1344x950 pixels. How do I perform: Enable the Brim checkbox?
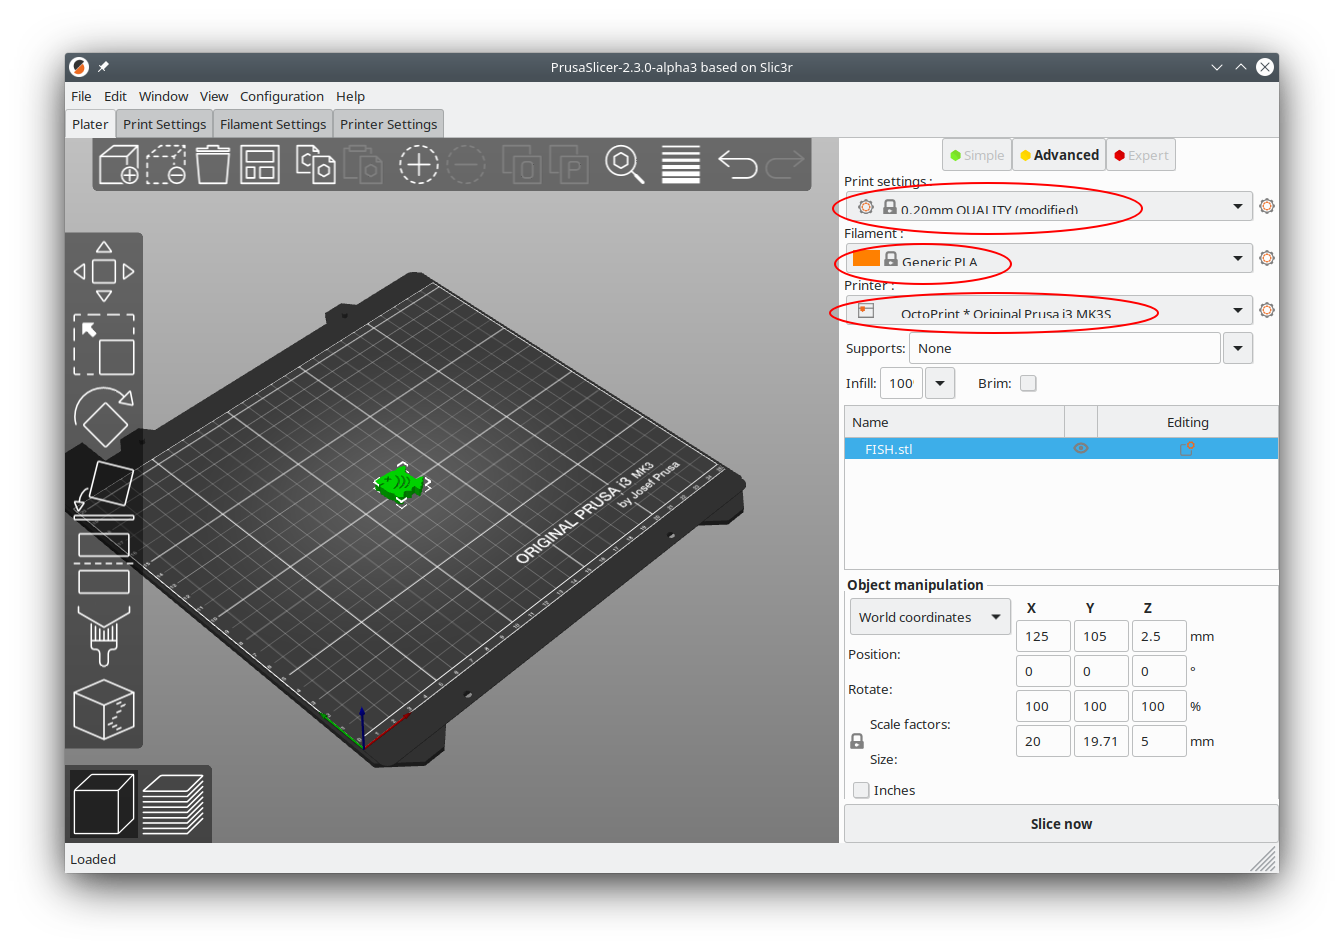point(1028,383)
